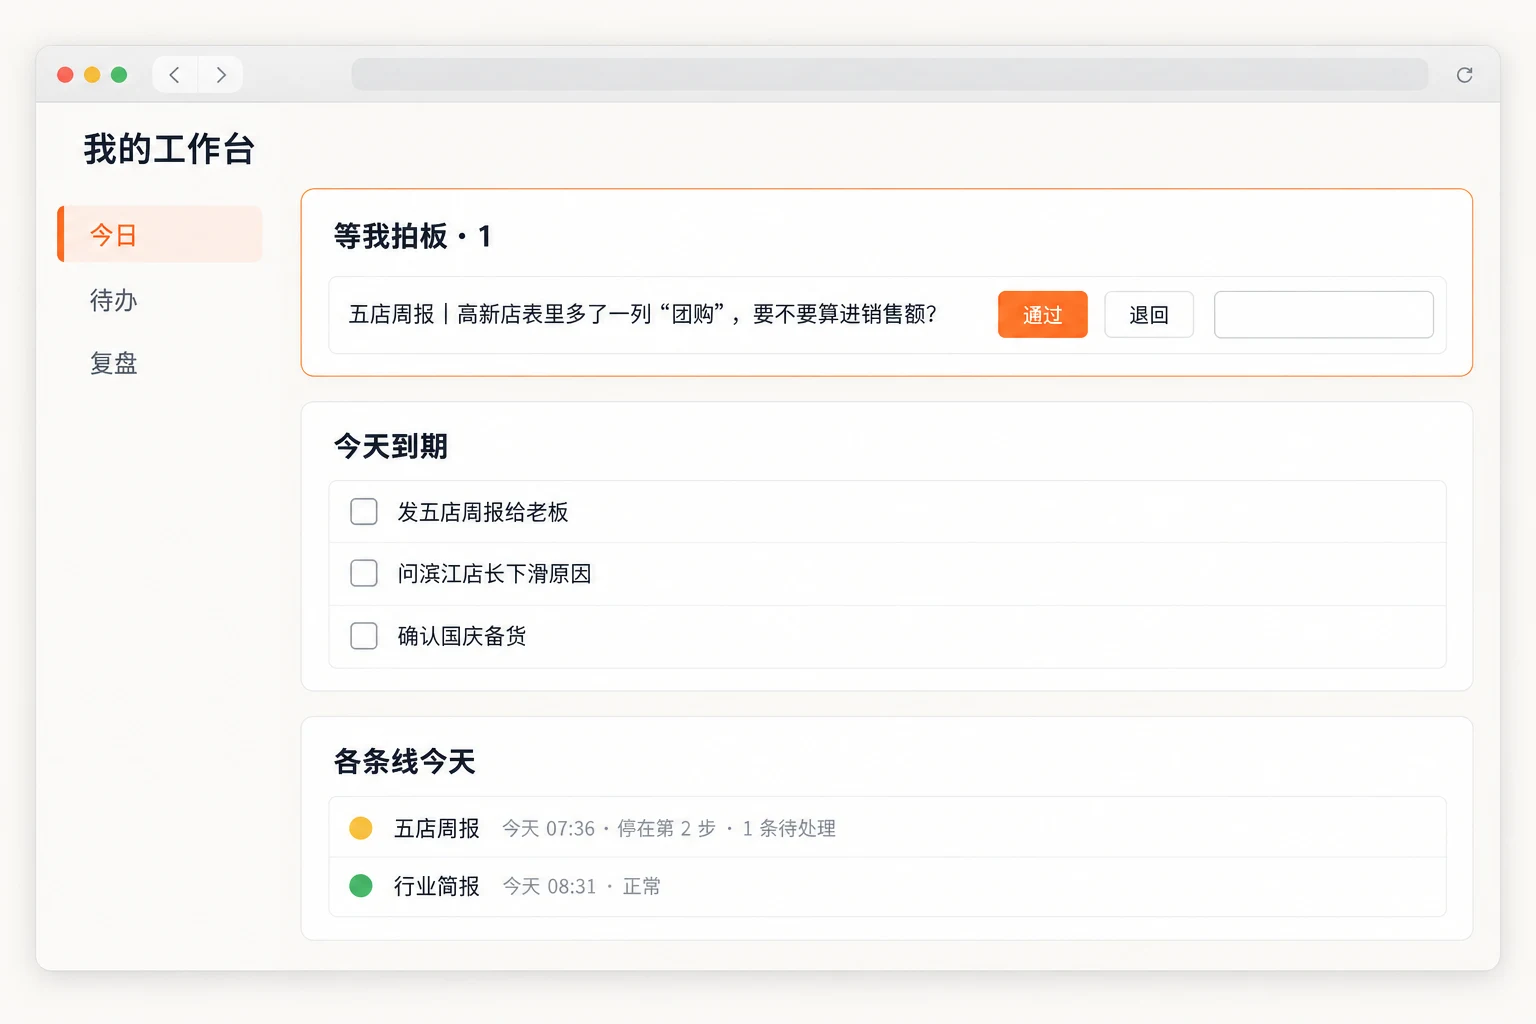Viewport: 1536px width, 1024px height.
Task: Minimize the window with the yellow button
Action: tap(92, 75)
